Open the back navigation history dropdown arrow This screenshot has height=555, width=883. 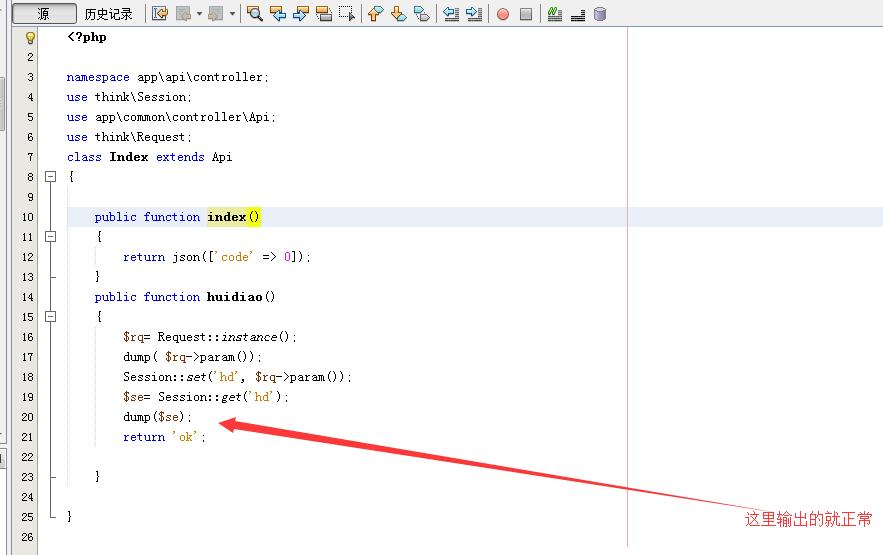[x=199, y=14]
